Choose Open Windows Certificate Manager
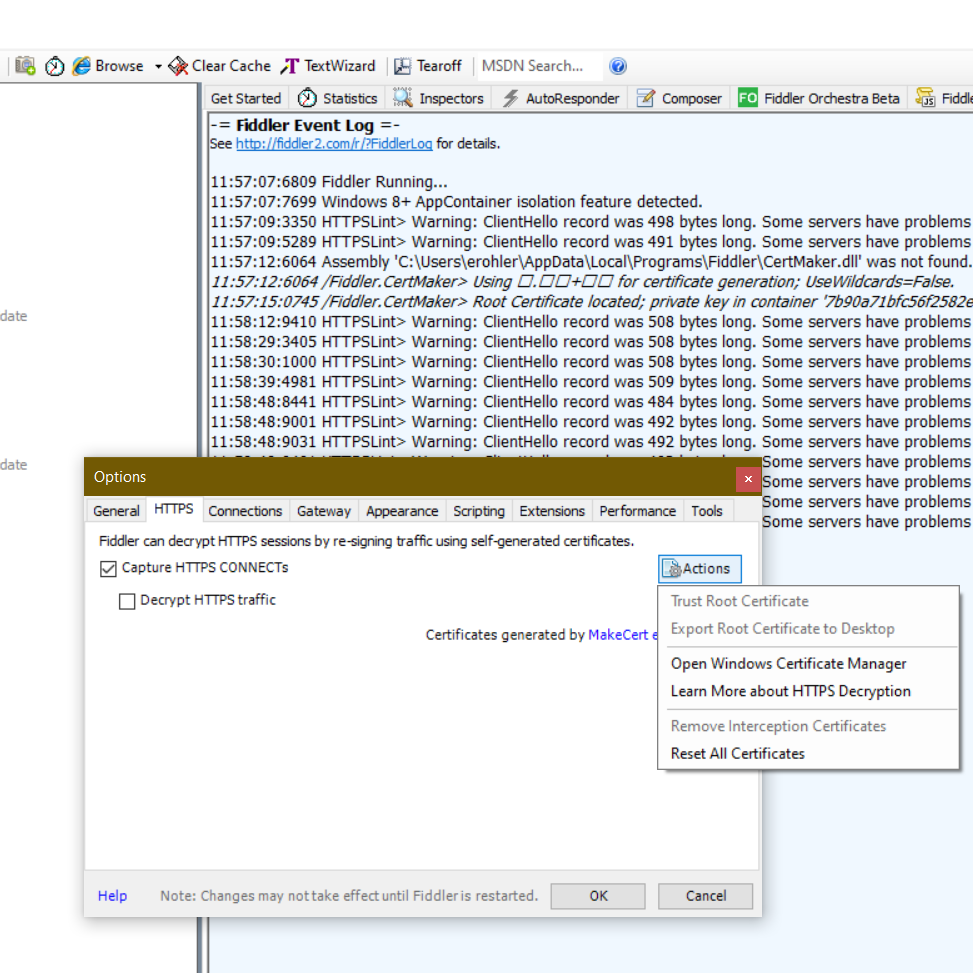This screenshot has width=973, height=973. [x=788, y=664]
